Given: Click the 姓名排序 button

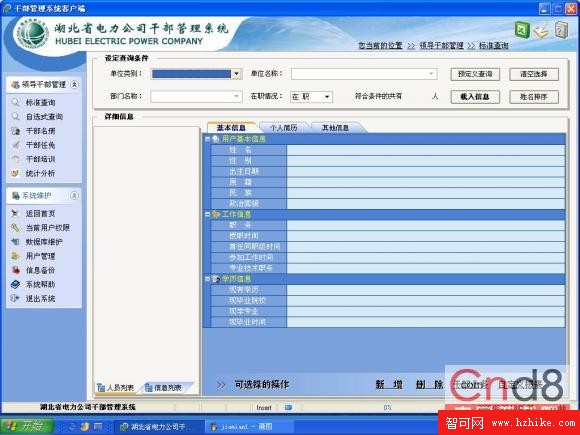Looking at the screenshot, I should 534,97.
